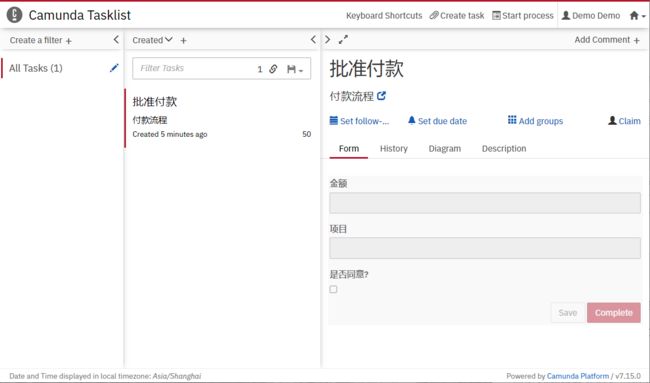Screen dimensions: 650x383
Task: Open the Demo Demo user menu
Action: pyautogui.click(x=591, y=16)
